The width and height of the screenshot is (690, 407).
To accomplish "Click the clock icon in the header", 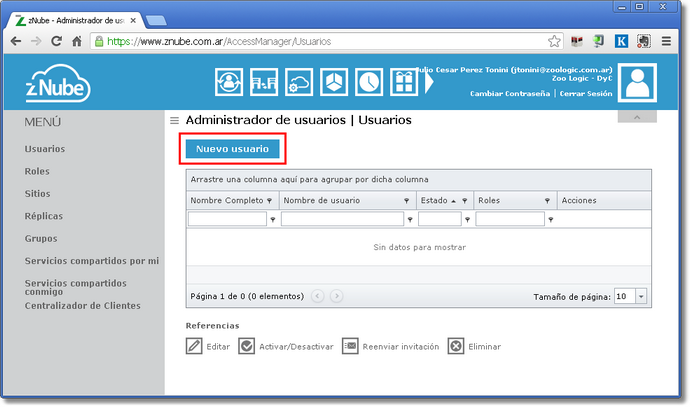I will 369,82.
